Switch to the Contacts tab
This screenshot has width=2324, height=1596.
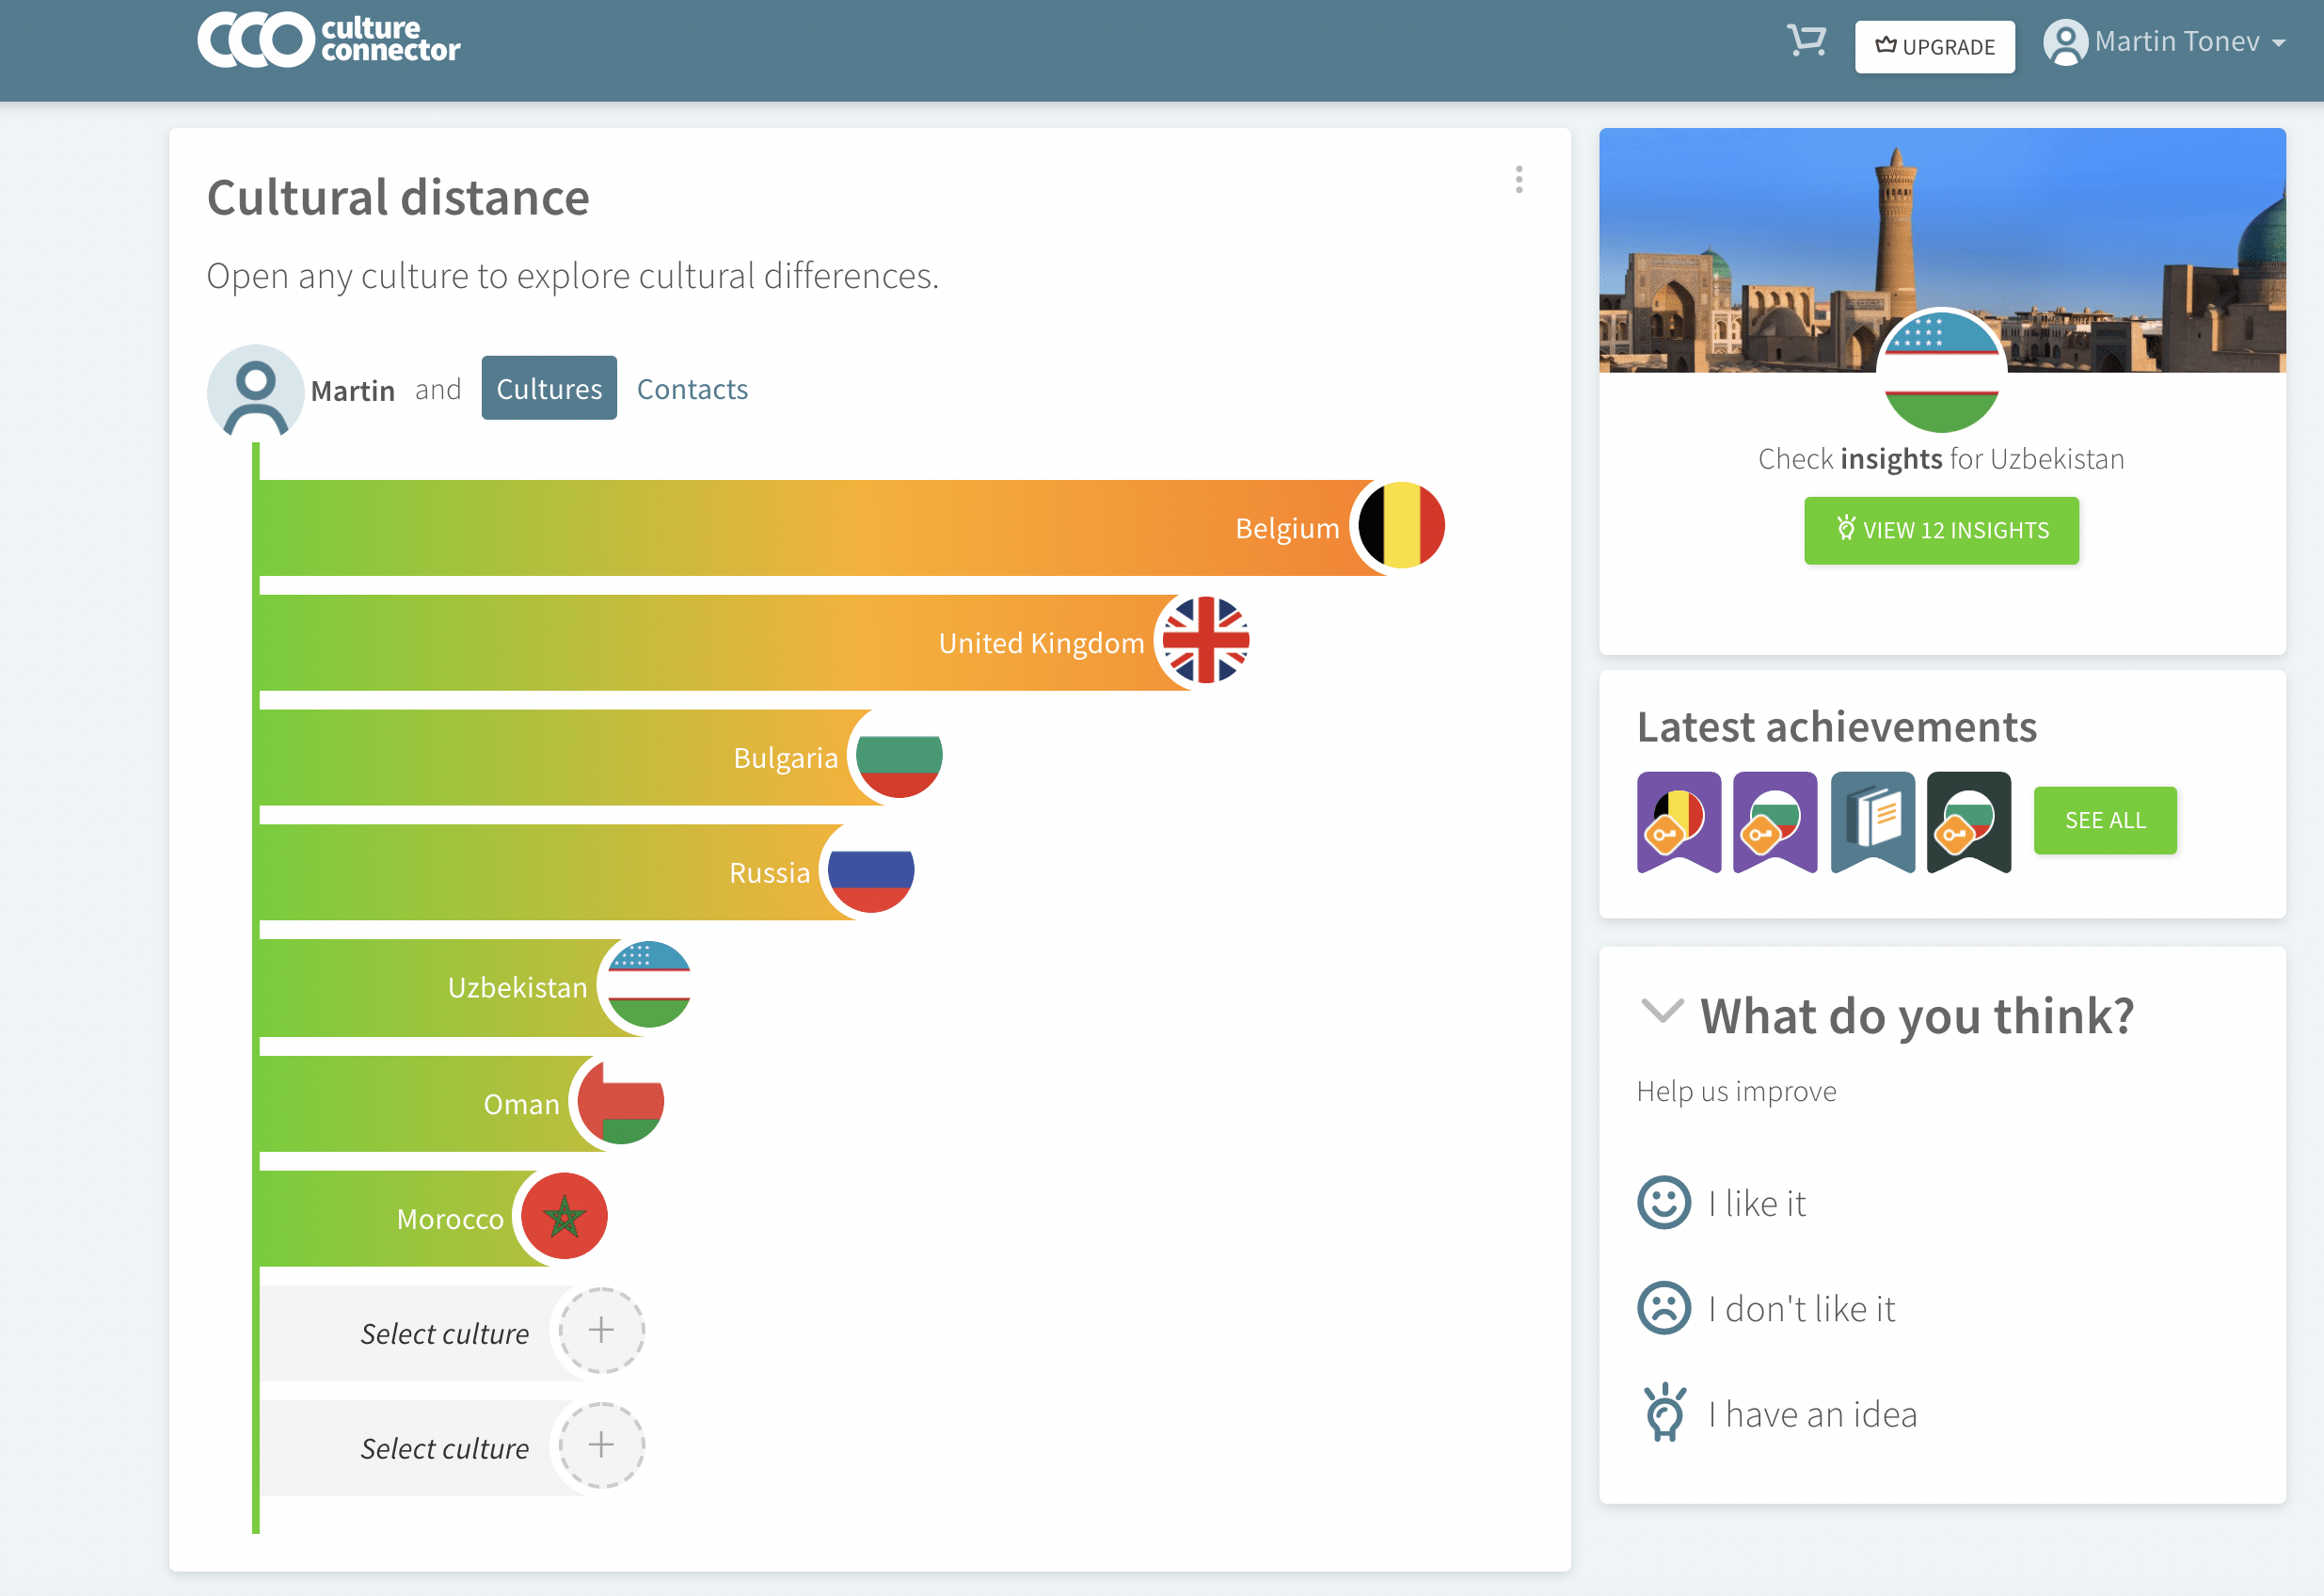click(x=692, y=389)
